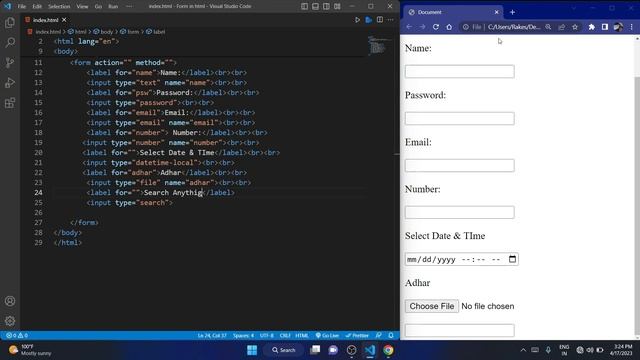The image size is (640, 360).
Task: Click Ln 24, Col 37 status item
Action: point(212,336)
